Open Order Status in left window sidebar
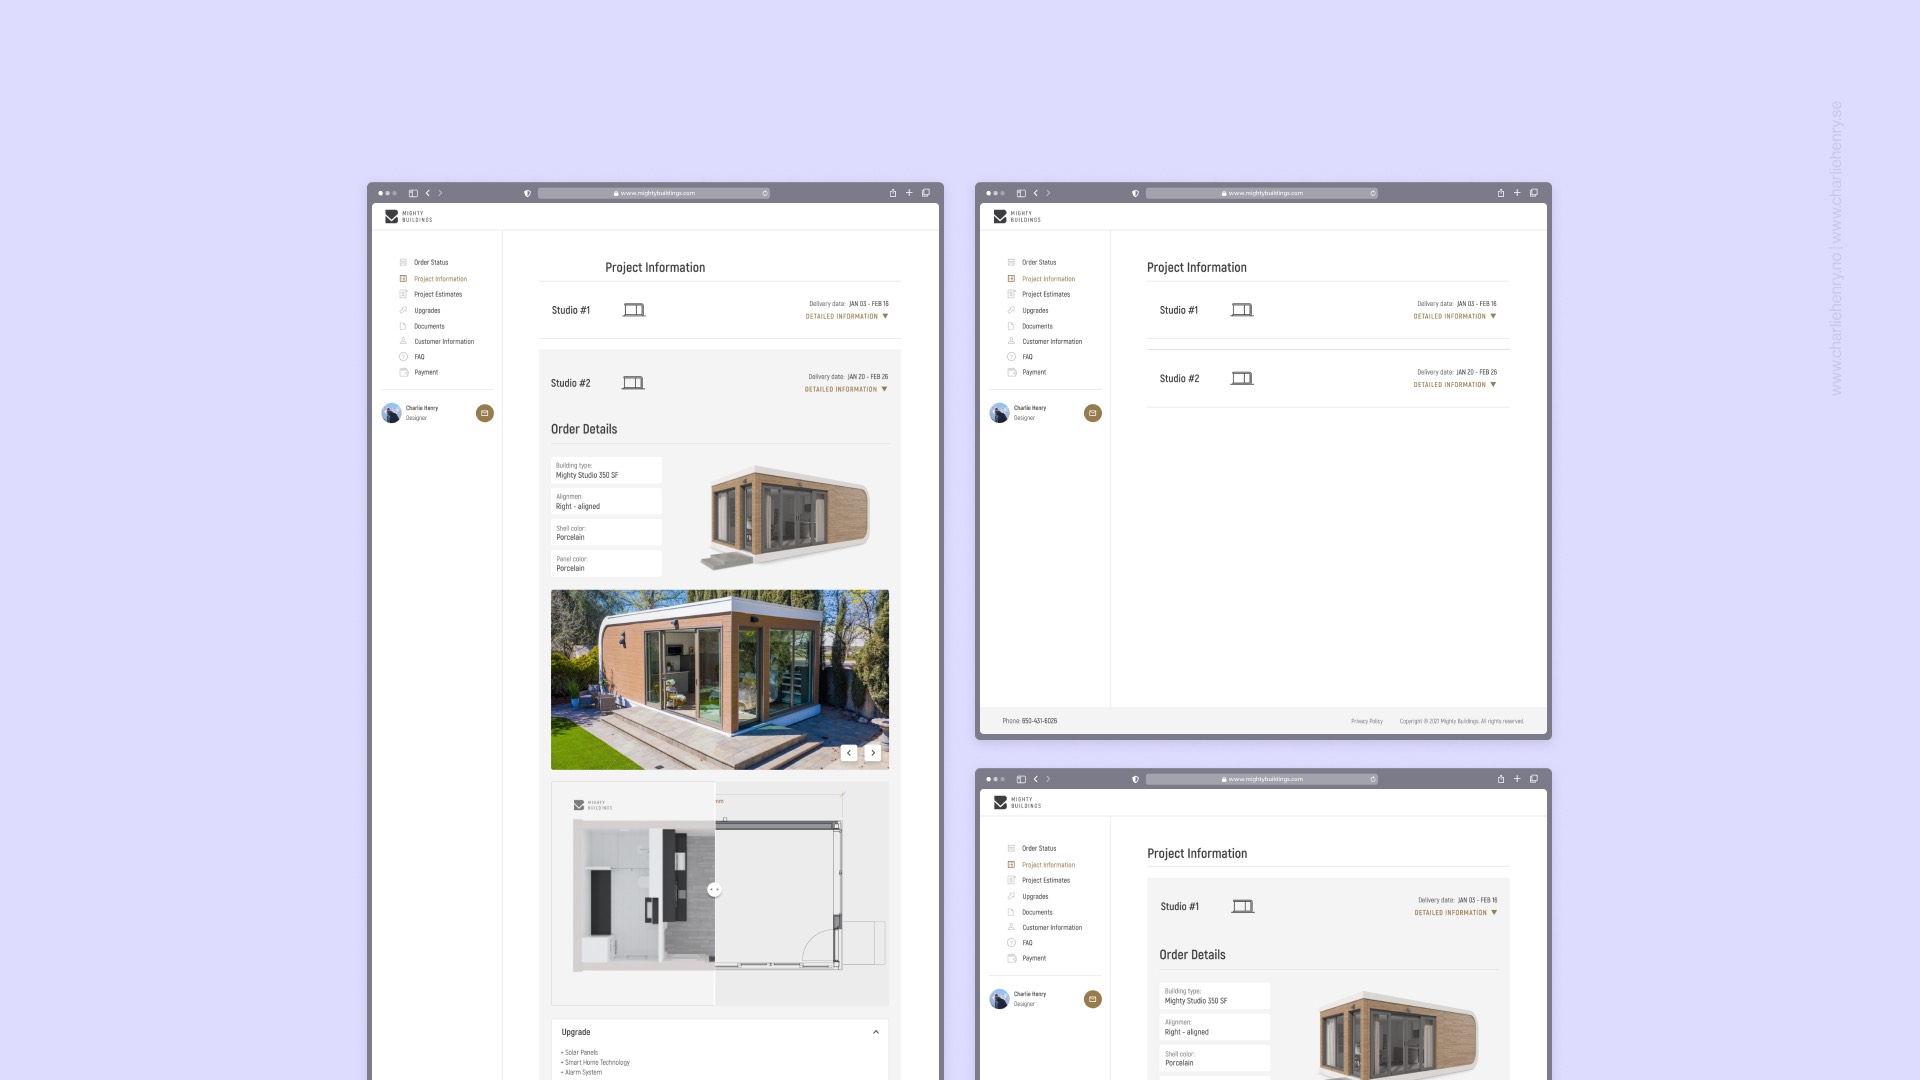The height and width of the screenshot is (1080, 1920). coord(431,263)
